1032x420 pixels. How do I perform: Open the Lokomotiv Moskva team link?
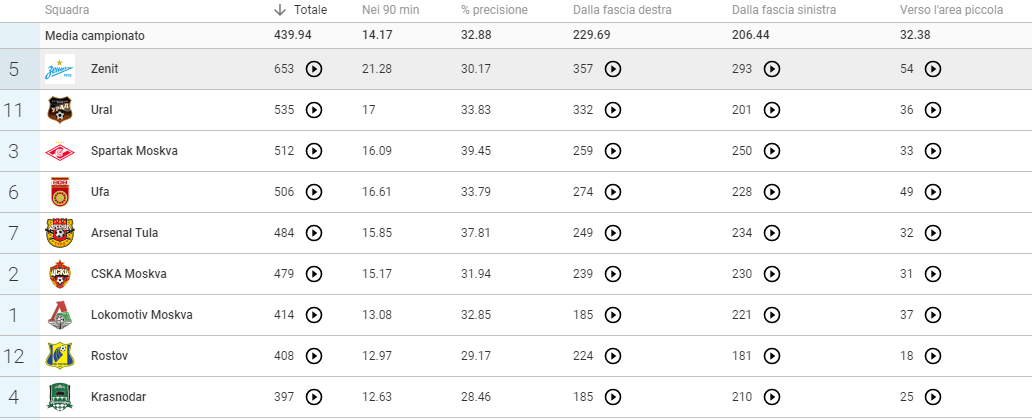pyautogui.click(x=142, y=315)
